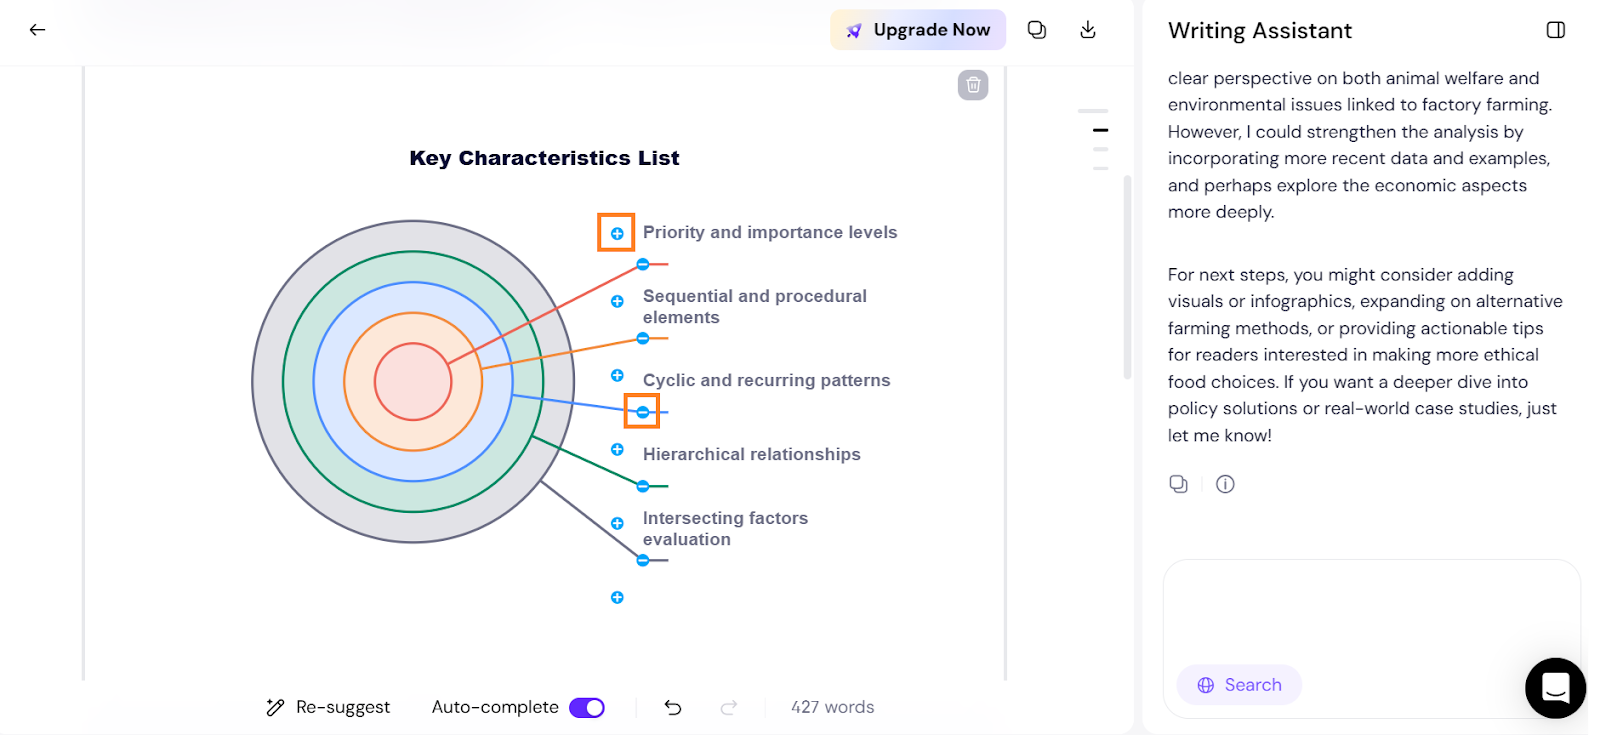Click the red innermost circle of diagram
Viewport: 1600px width, 735px height.
coord(413,382)
